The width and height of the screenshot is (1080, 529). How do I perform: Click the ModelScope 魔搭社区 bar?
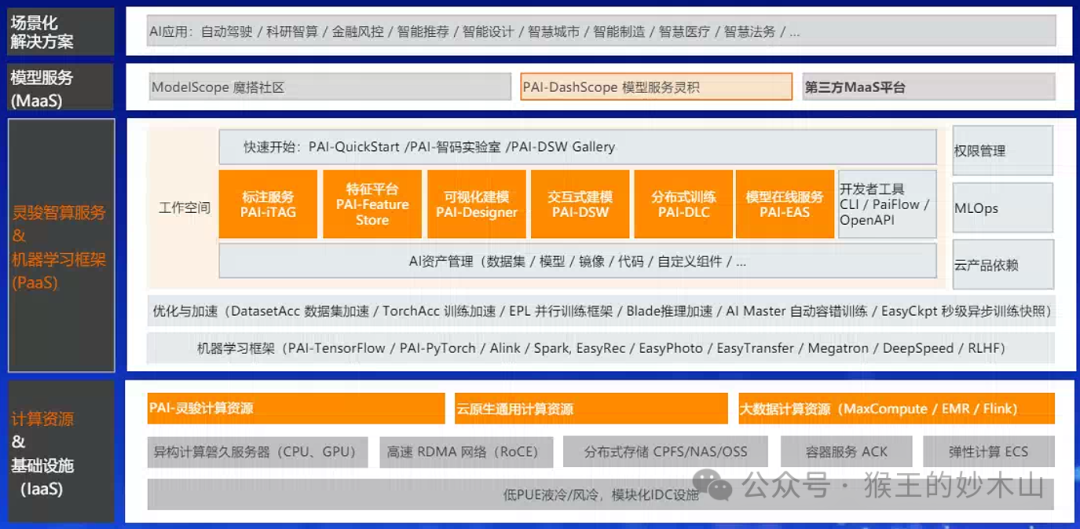pyautogui.click(x=330, y=87)
